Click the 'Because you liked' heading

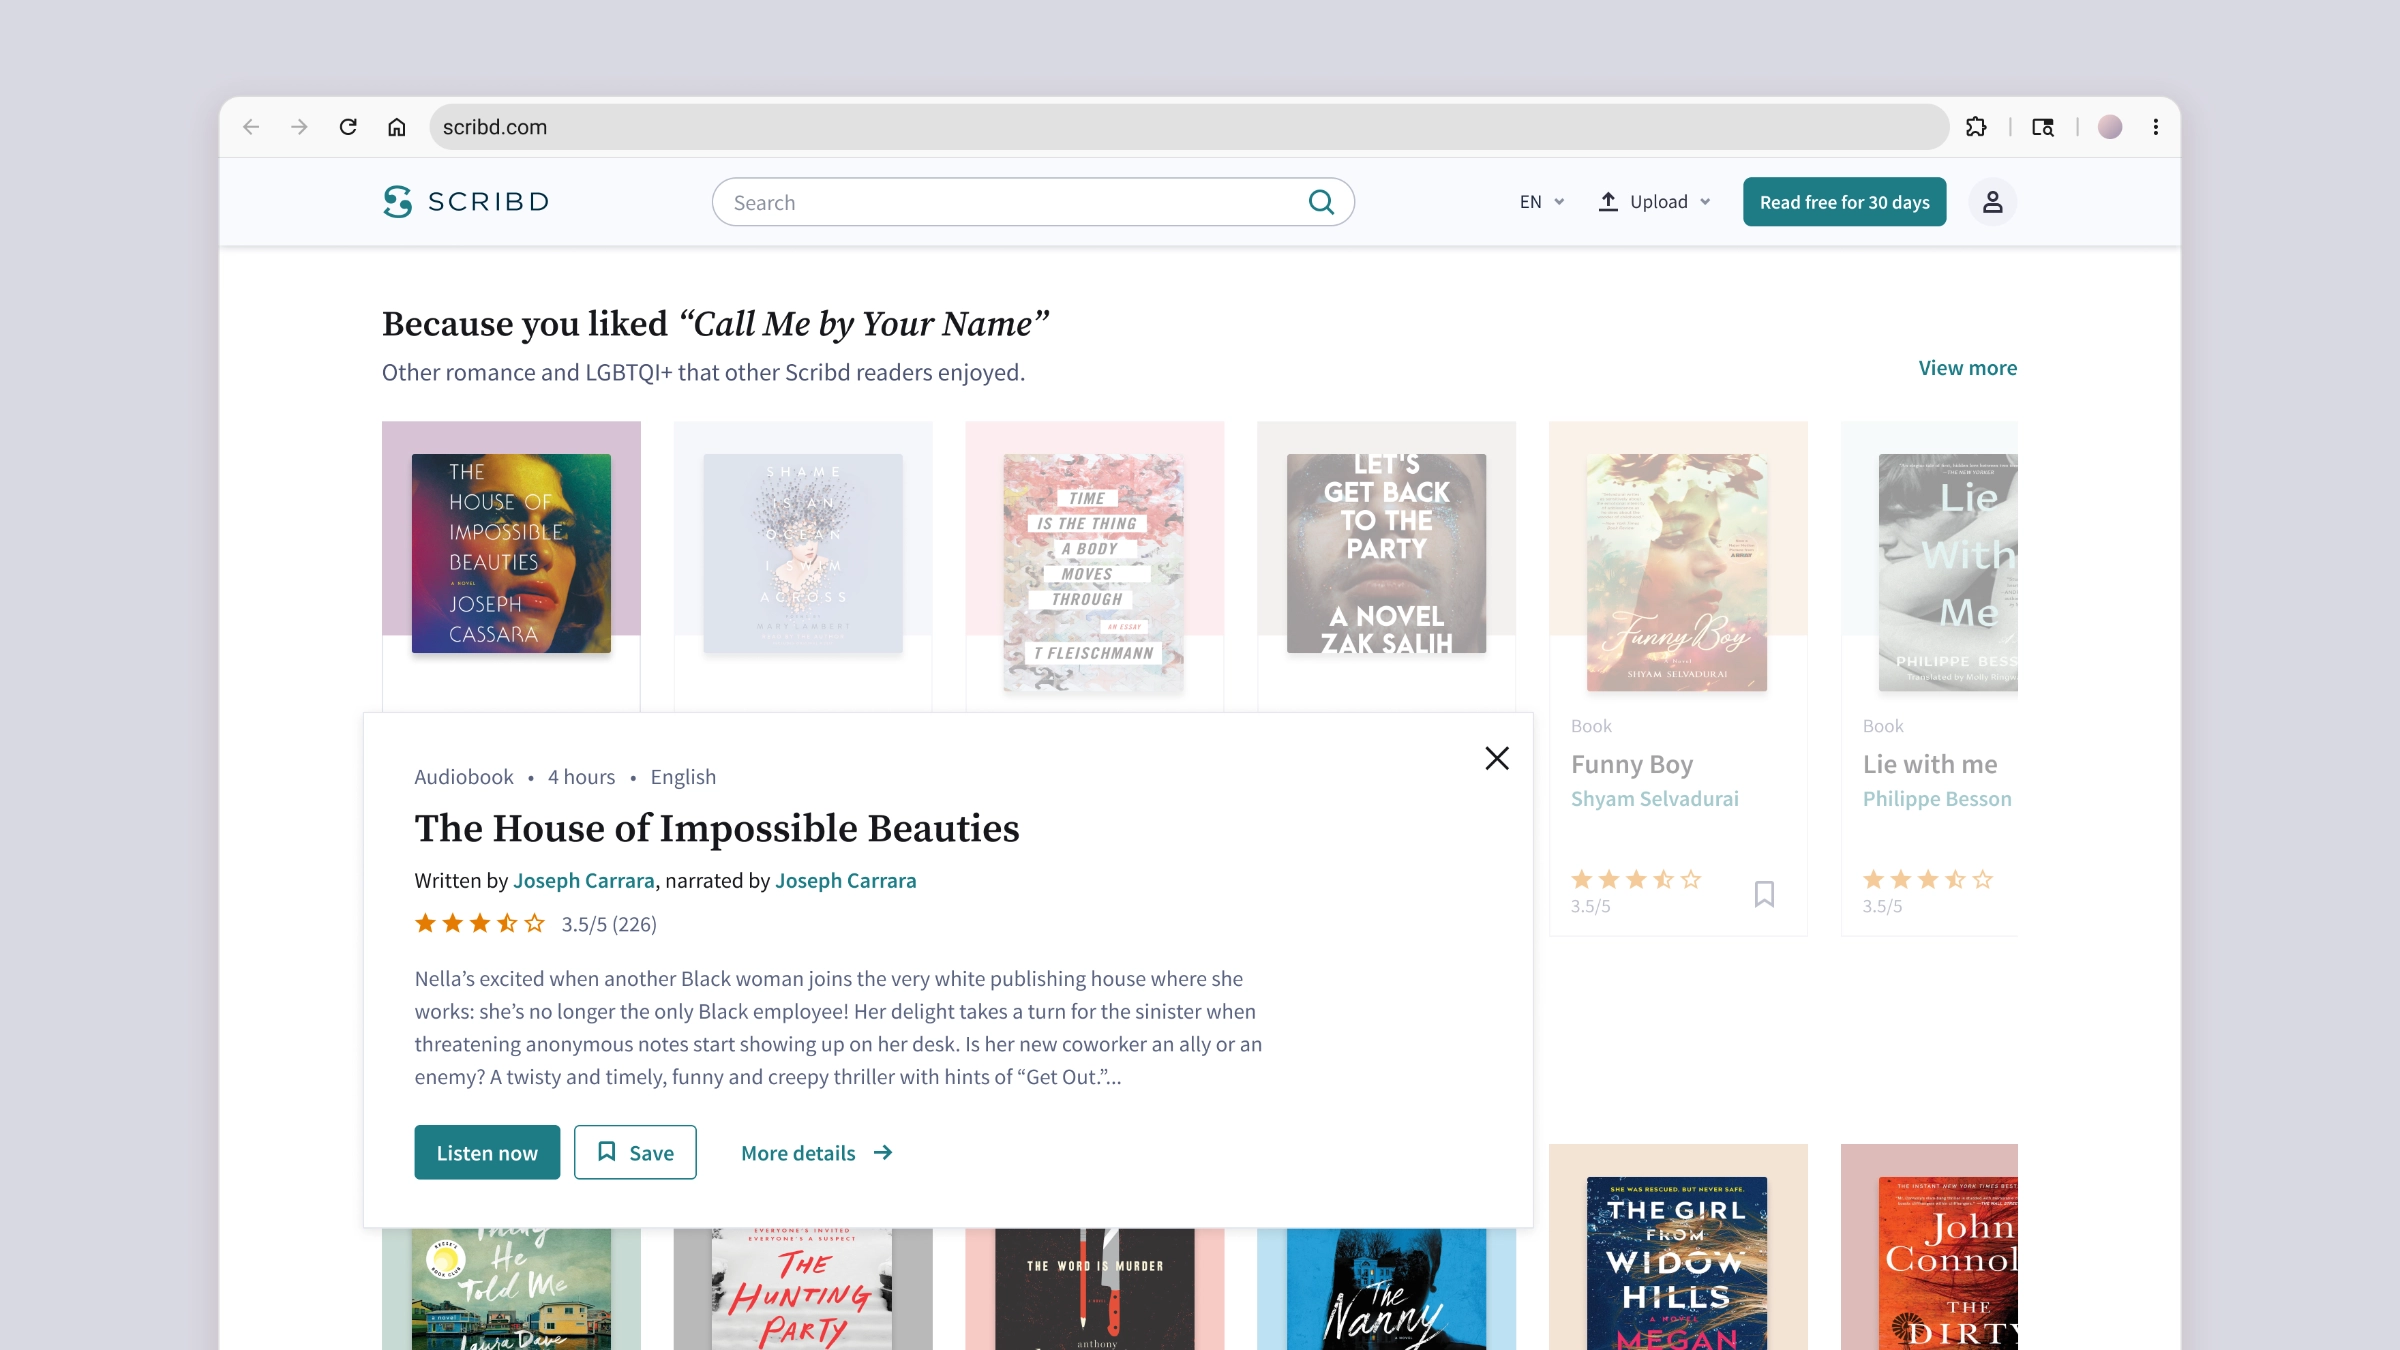[x=716, y=324]
